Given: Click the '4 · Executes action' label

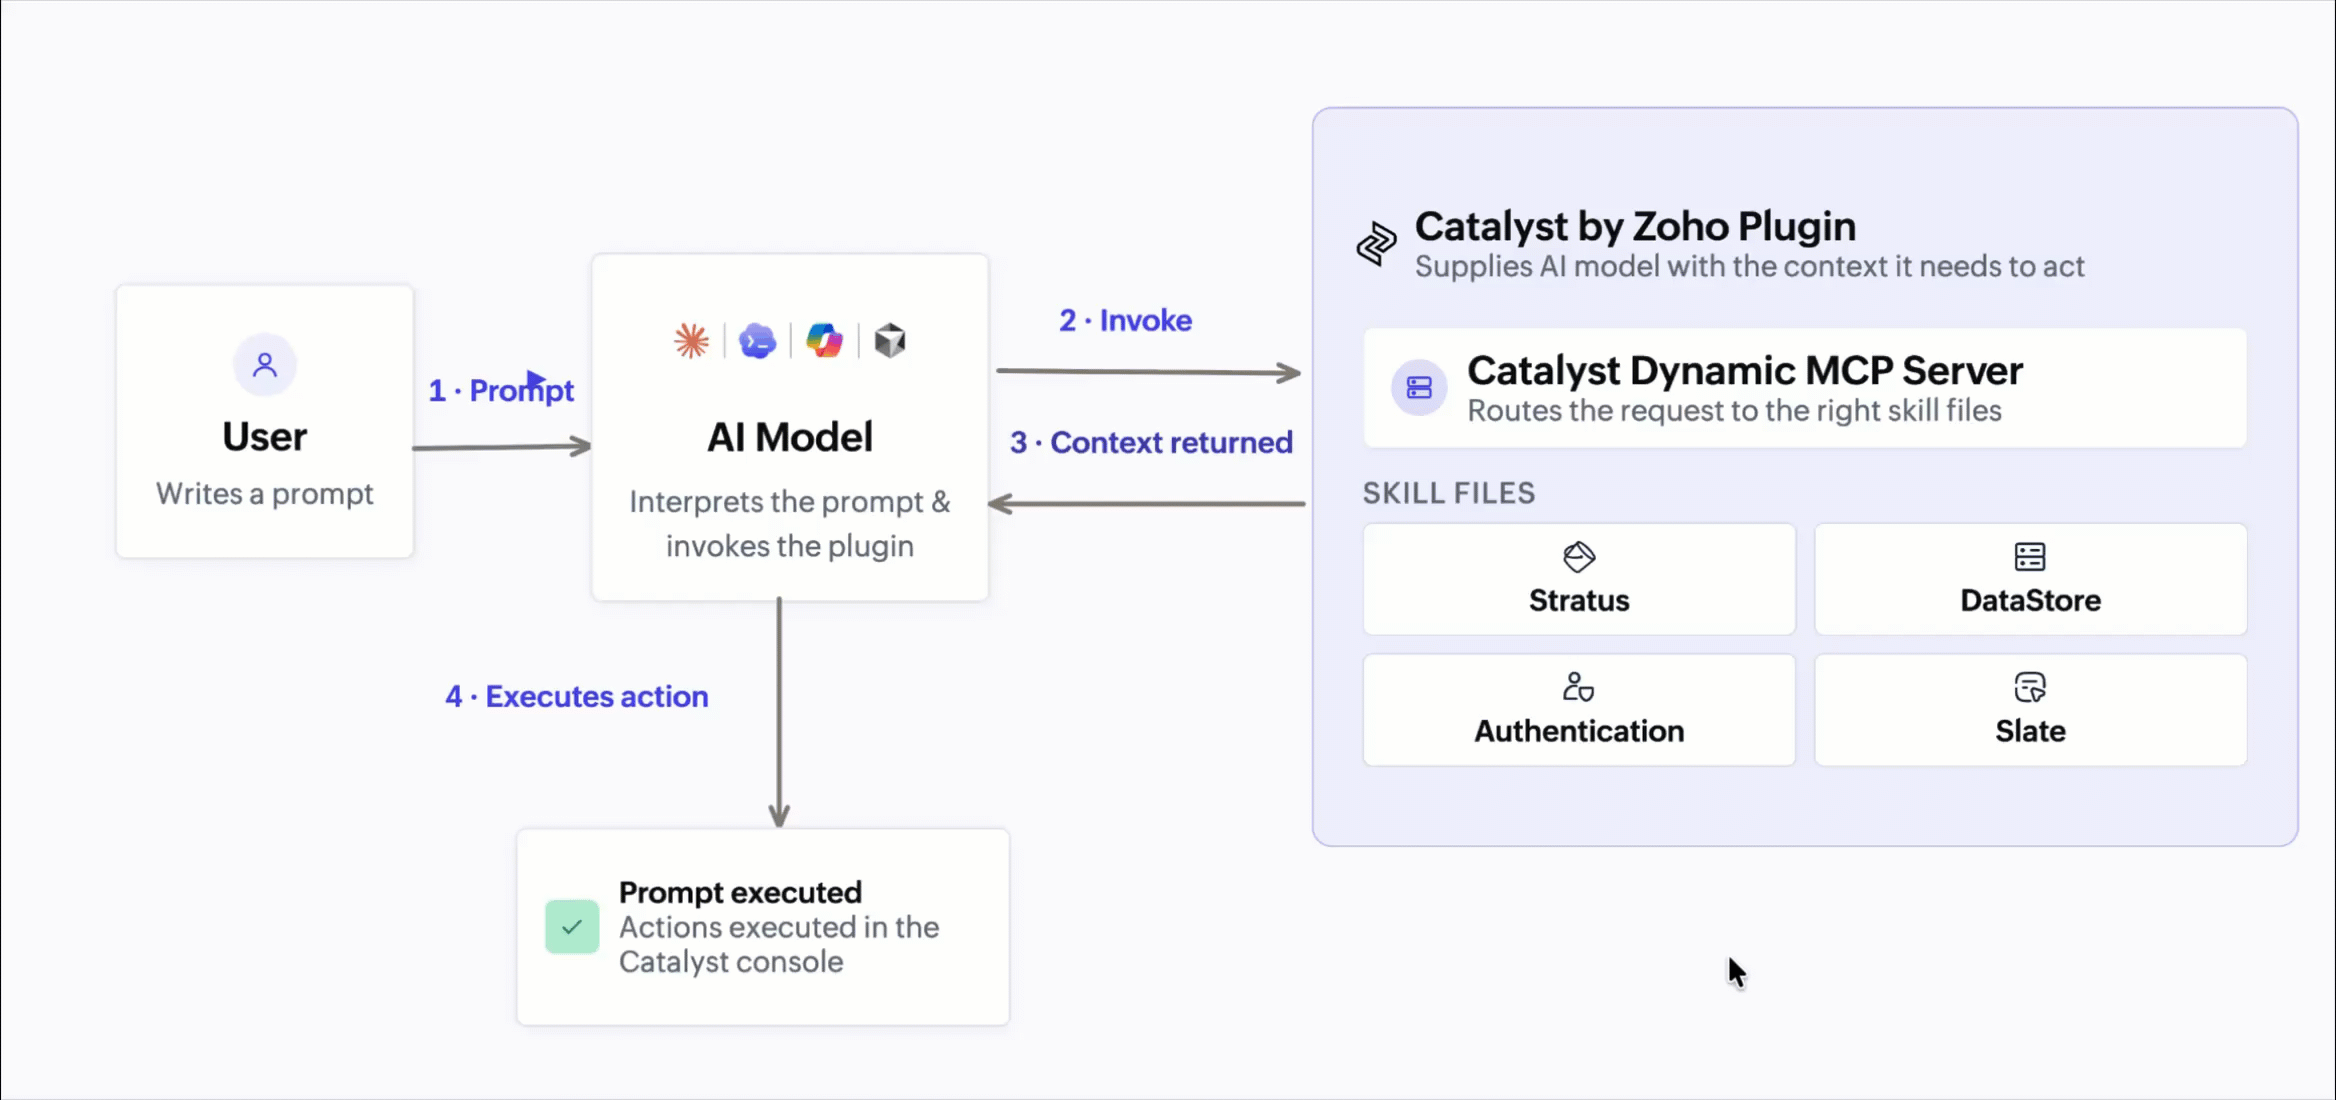Looking at the screenshot, I should tap(577, 696).
